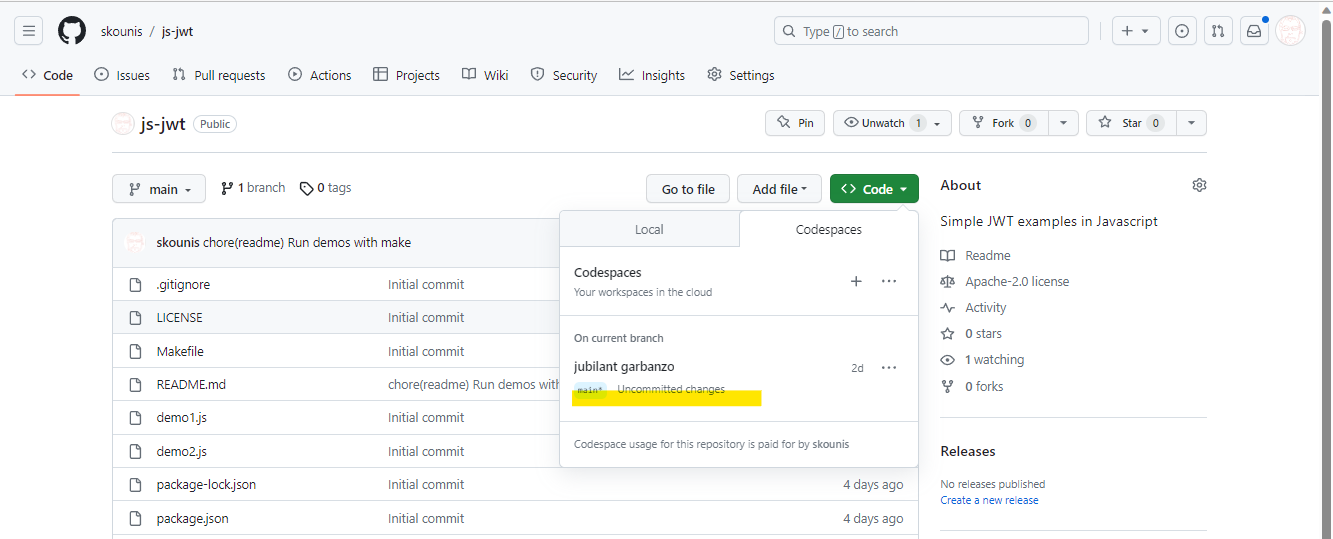
Task: Click the repository owner avatar near title
Action: (123, 124)
